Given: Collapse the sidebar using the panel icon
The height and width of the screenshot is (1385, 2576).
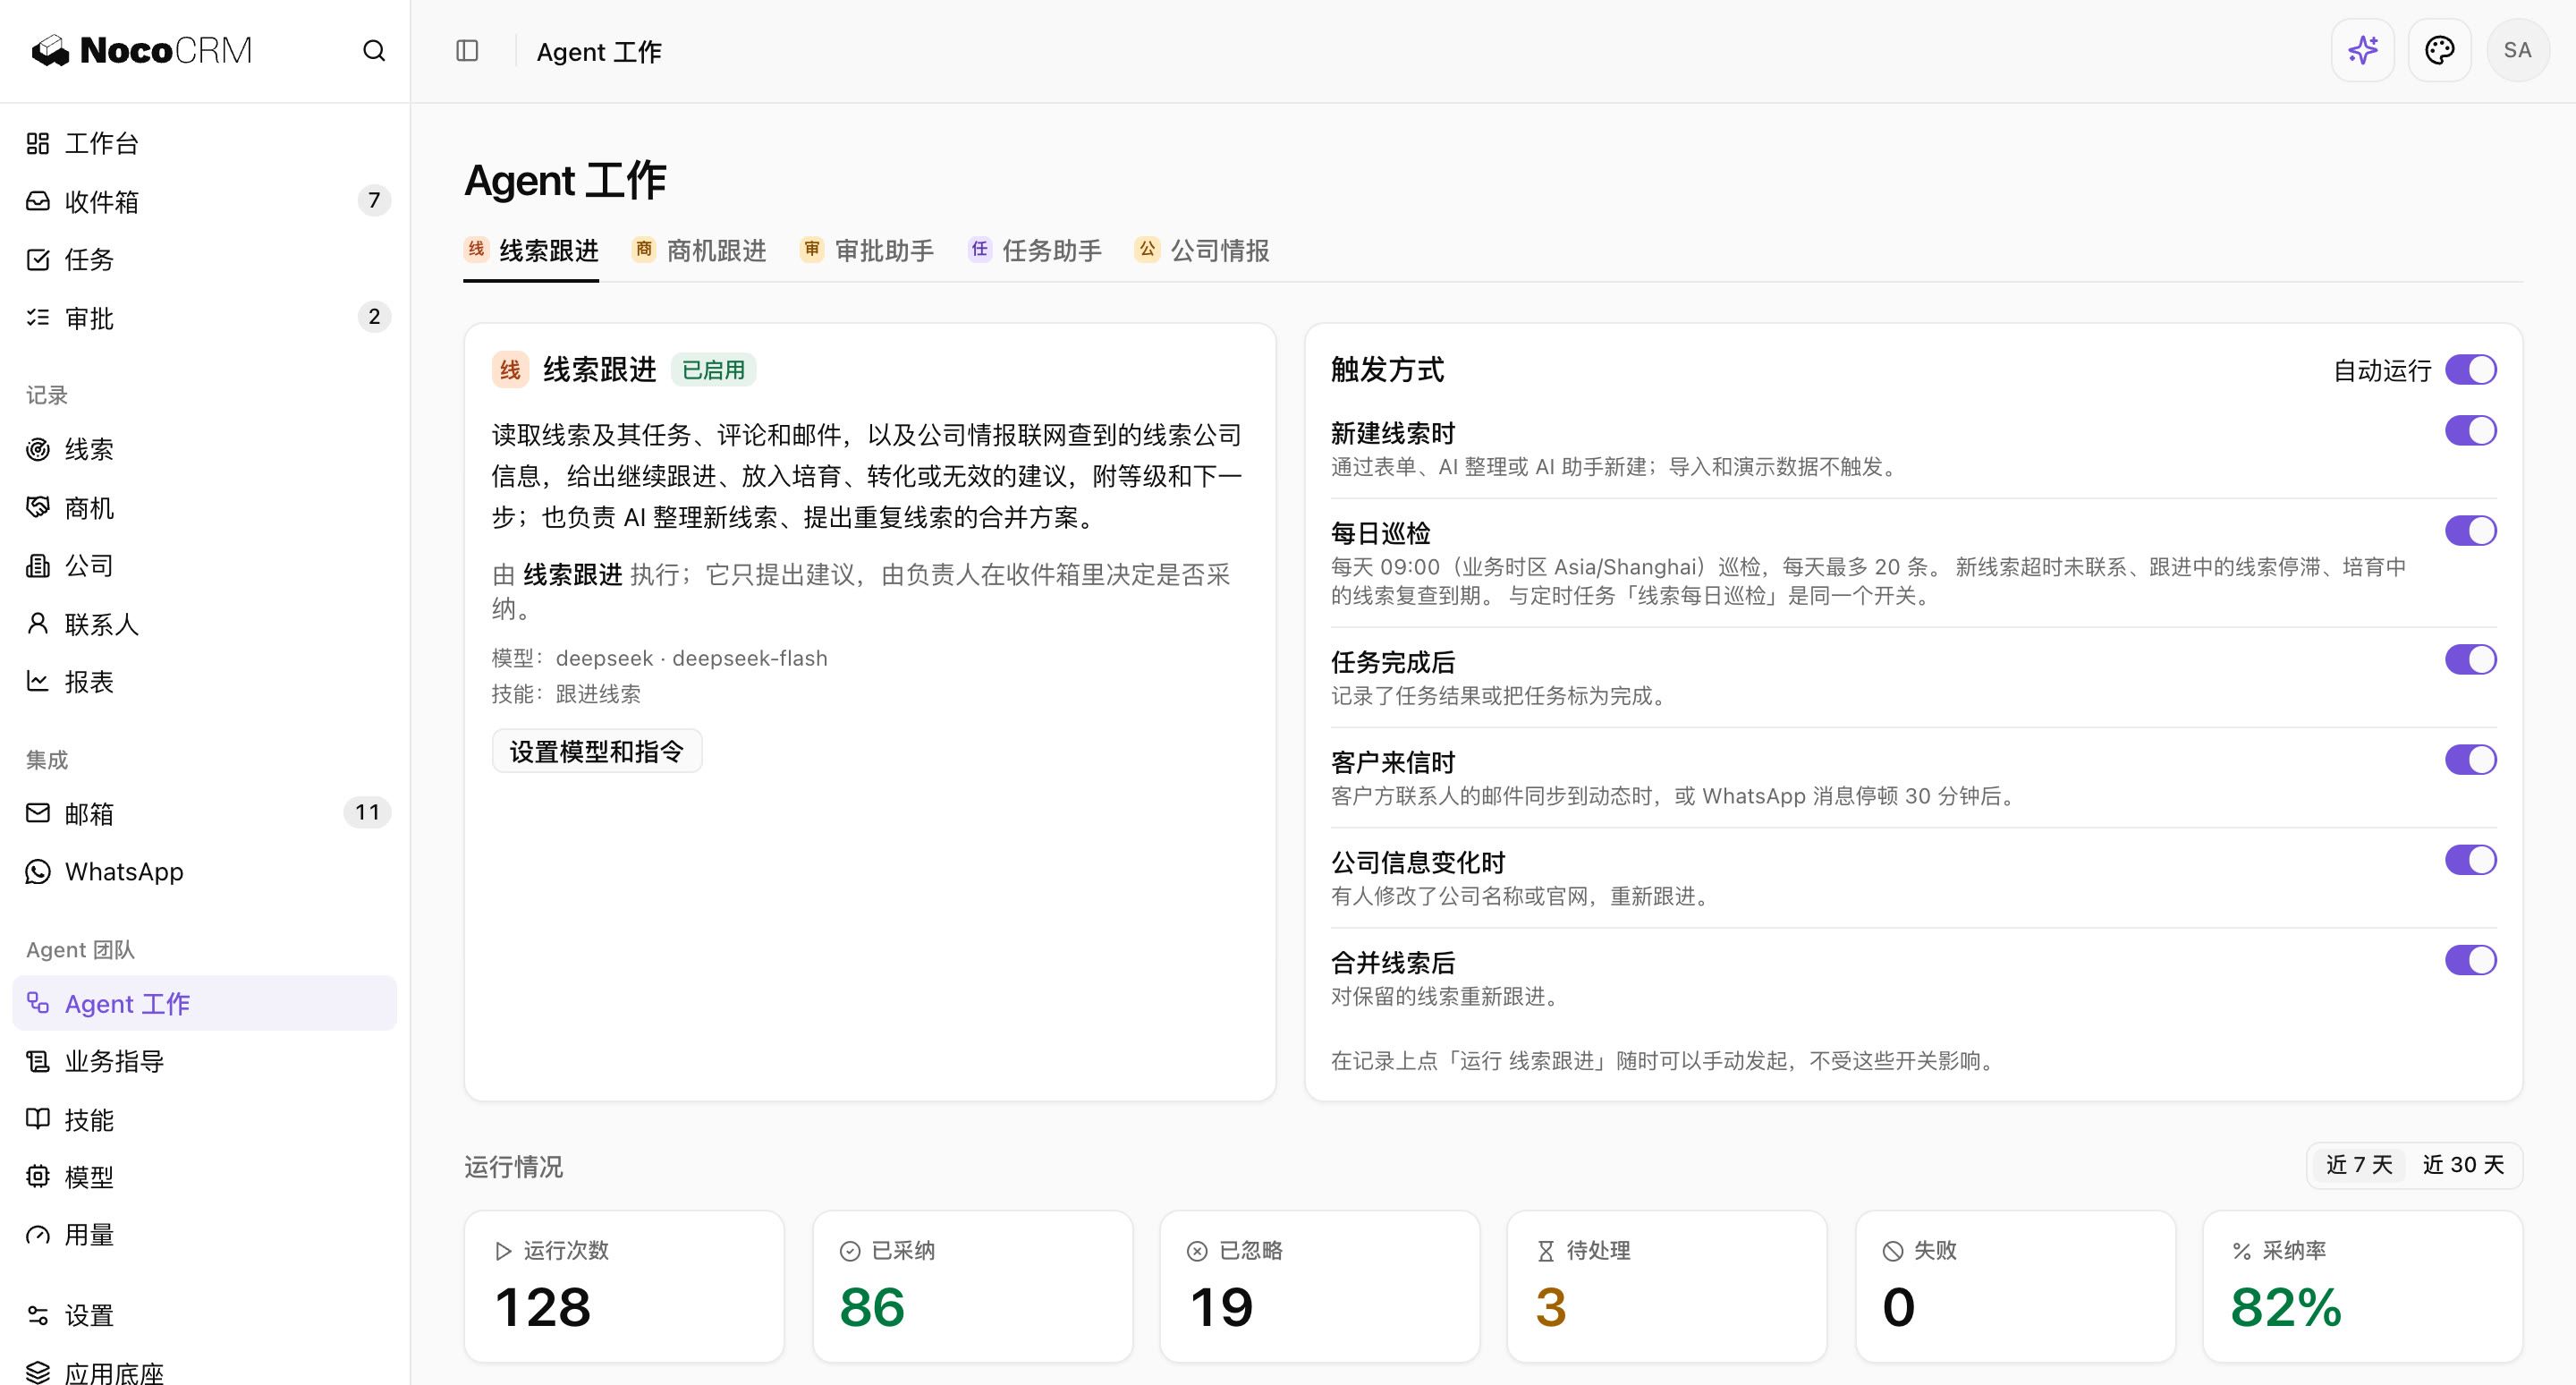Looking at the screenshot, I should pyautogui.click(x=467, y=51).
